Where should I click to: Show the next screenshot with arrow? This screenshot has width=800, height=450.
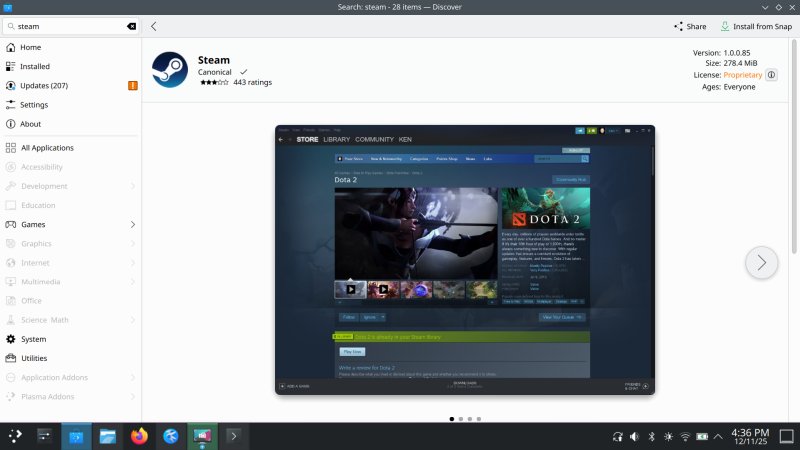click(x=761, y=263)
